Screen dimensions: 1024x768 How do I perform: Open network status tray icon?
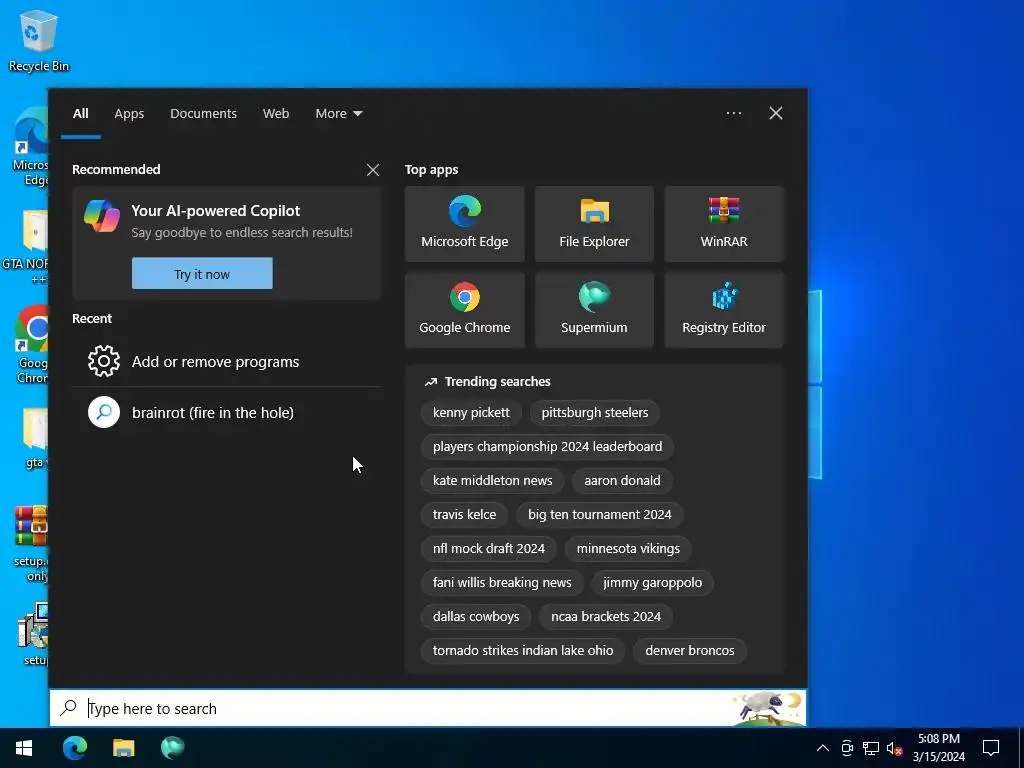(871, 748)
